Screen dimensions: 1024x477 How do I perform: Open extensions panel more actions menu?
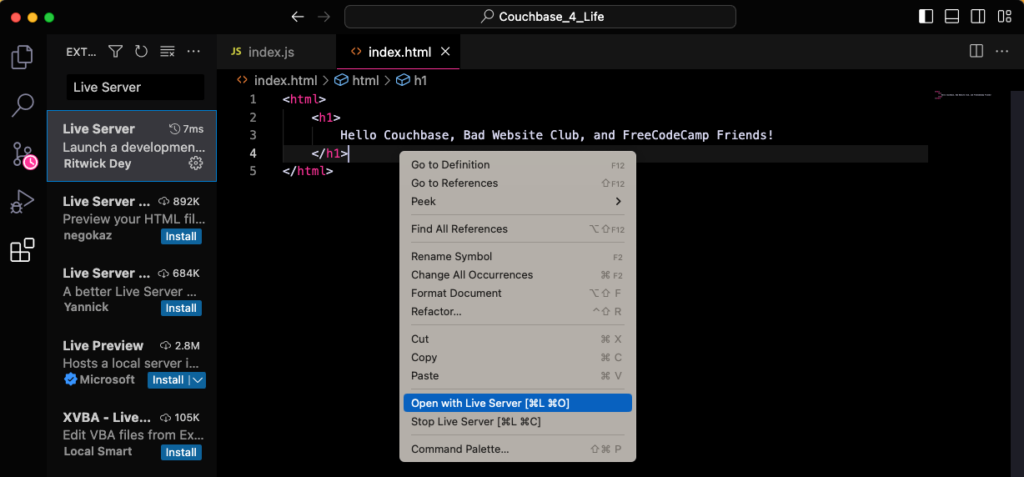click(193, 52)
